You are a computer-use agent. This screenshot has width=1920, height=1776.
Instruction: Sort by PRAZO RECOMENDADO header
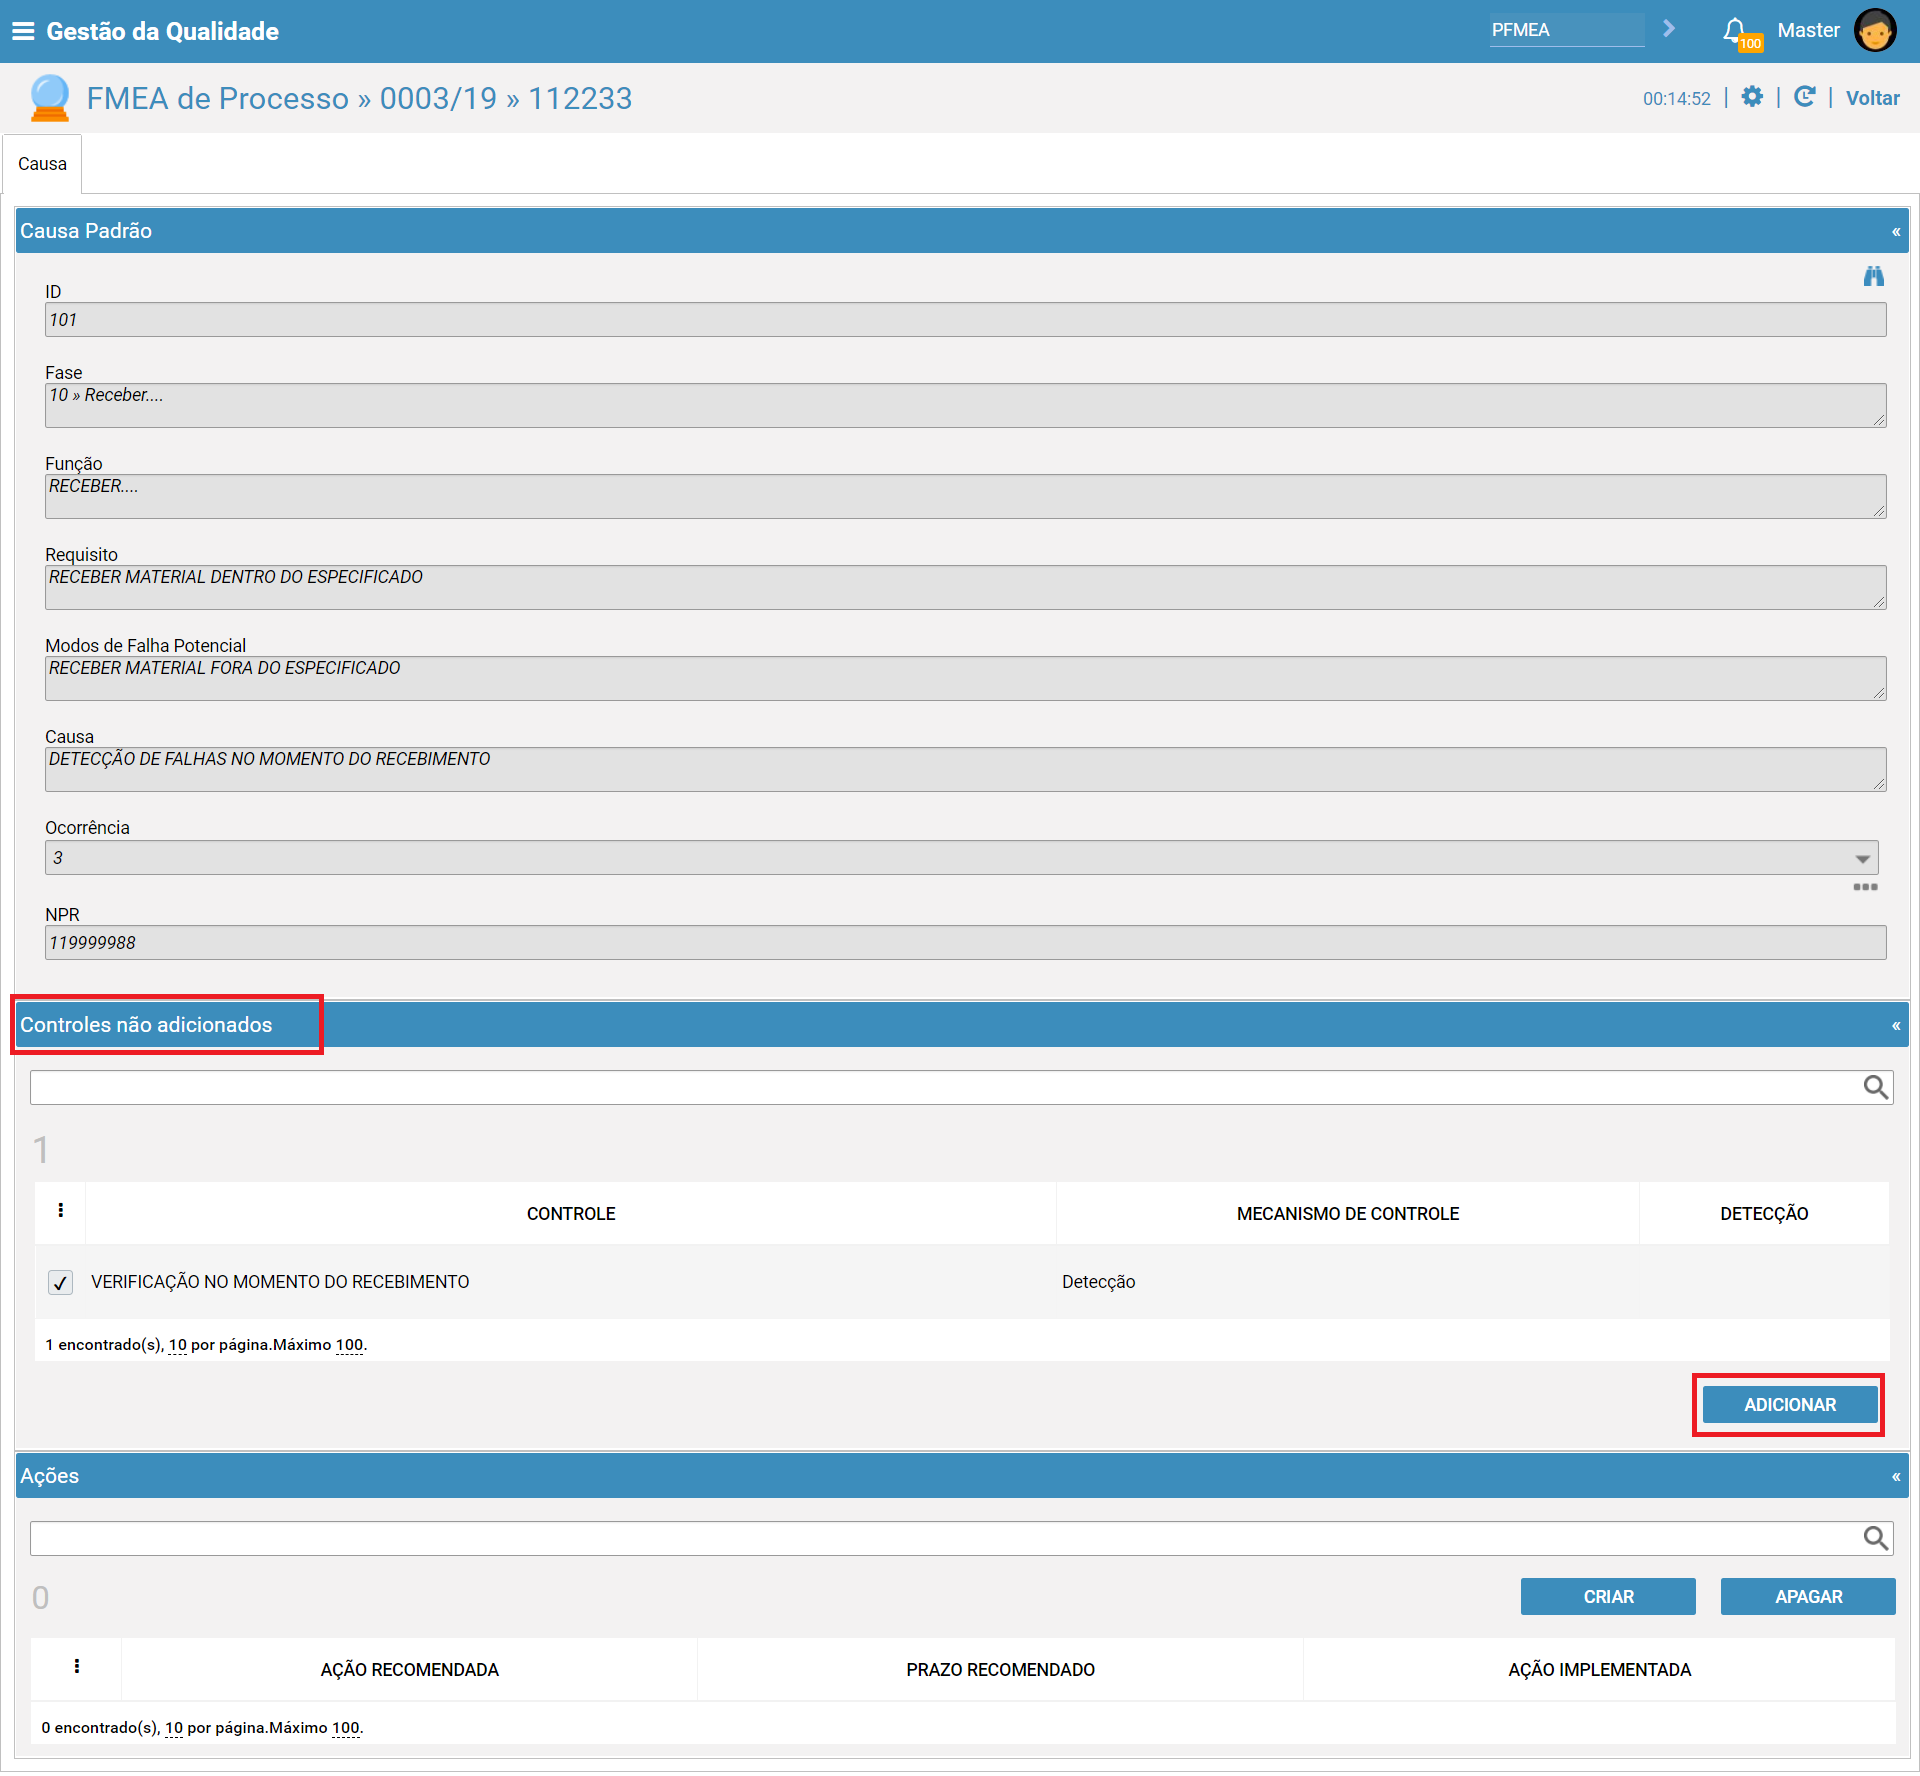(x=1000, y=1670)
